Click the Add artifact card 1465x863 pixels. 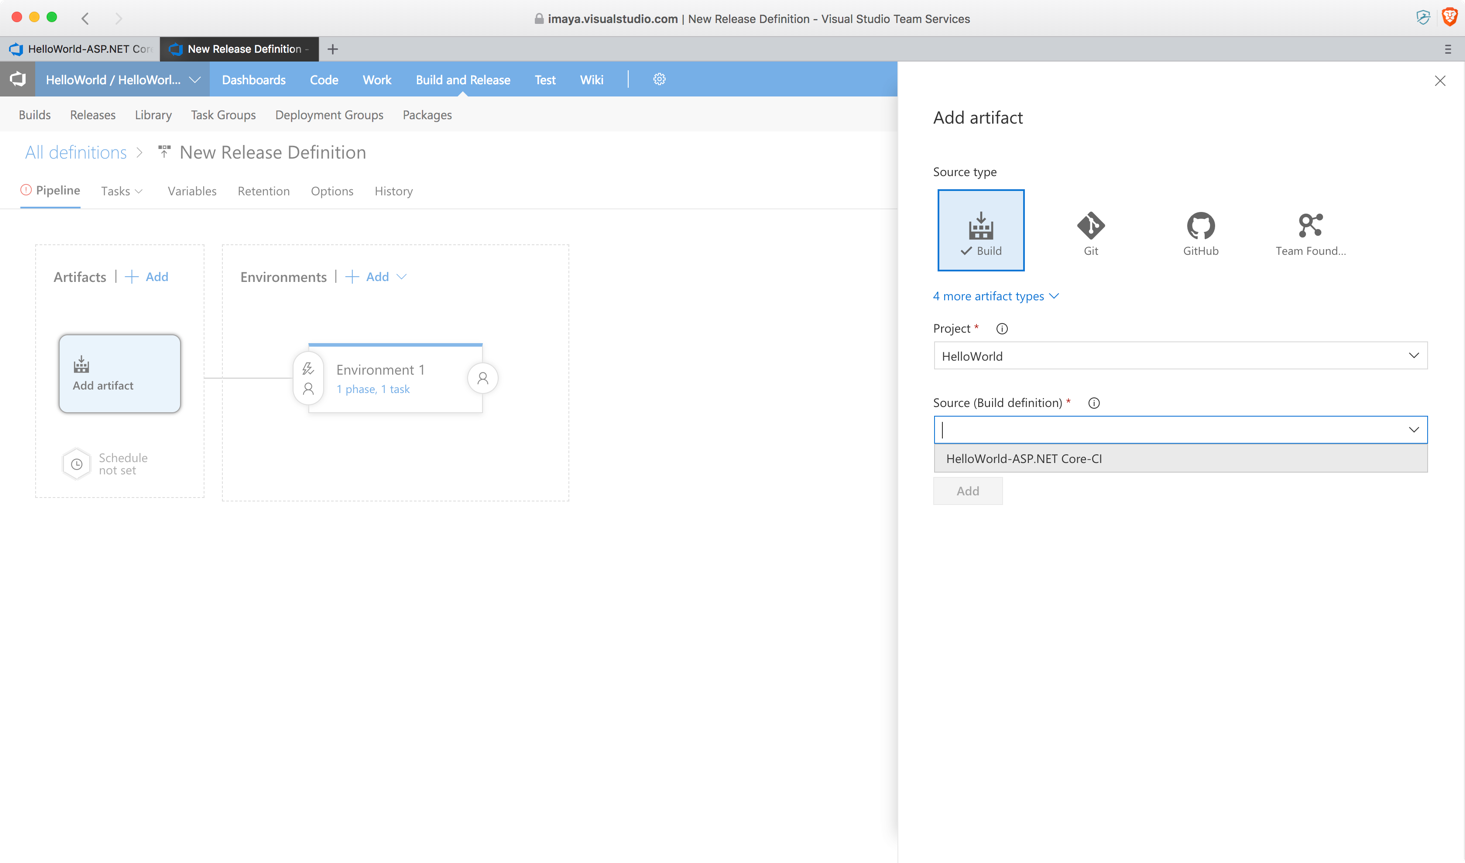click(x=120, y=374)
